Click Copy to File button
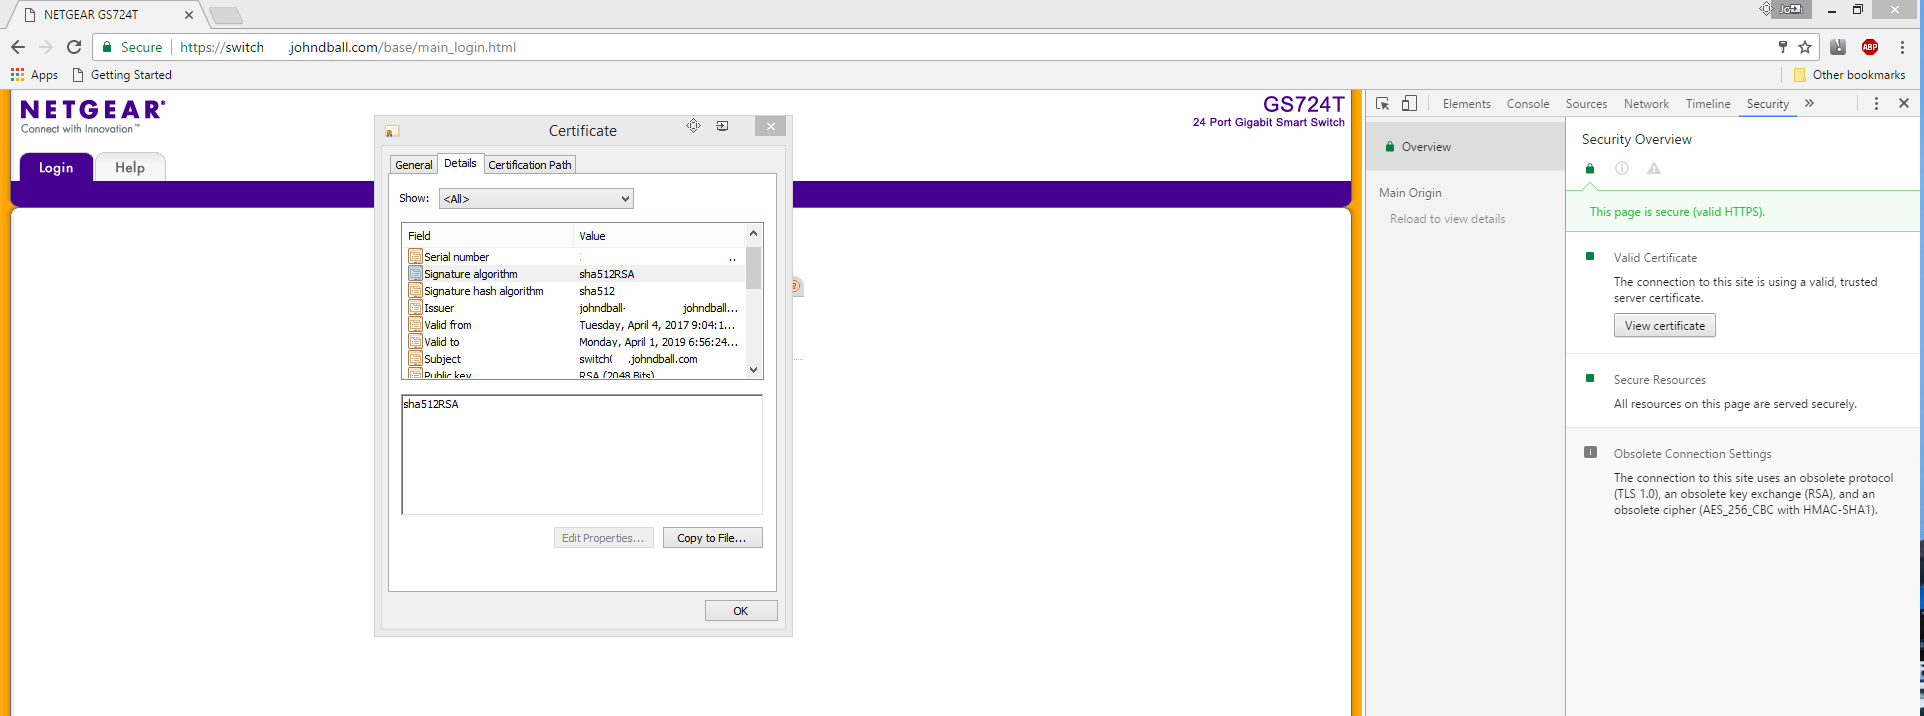 (712, 538)
